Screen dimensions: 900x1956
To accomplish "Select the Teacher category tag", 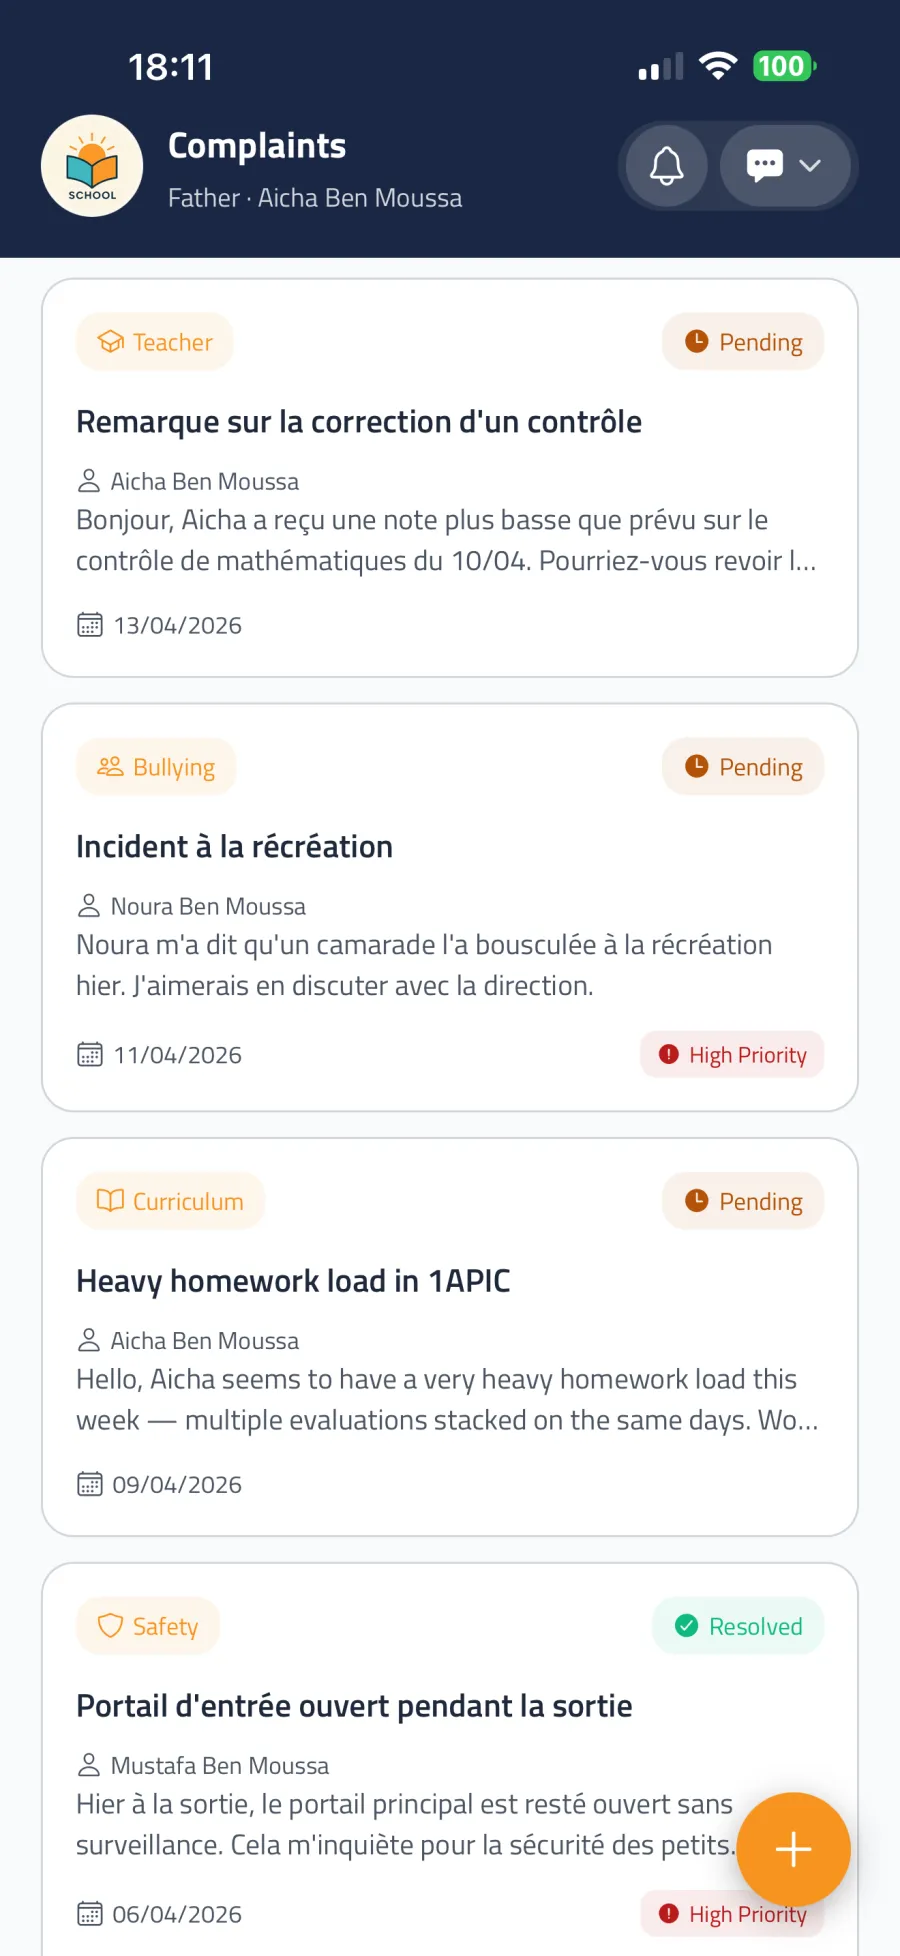I will point(155,342).
